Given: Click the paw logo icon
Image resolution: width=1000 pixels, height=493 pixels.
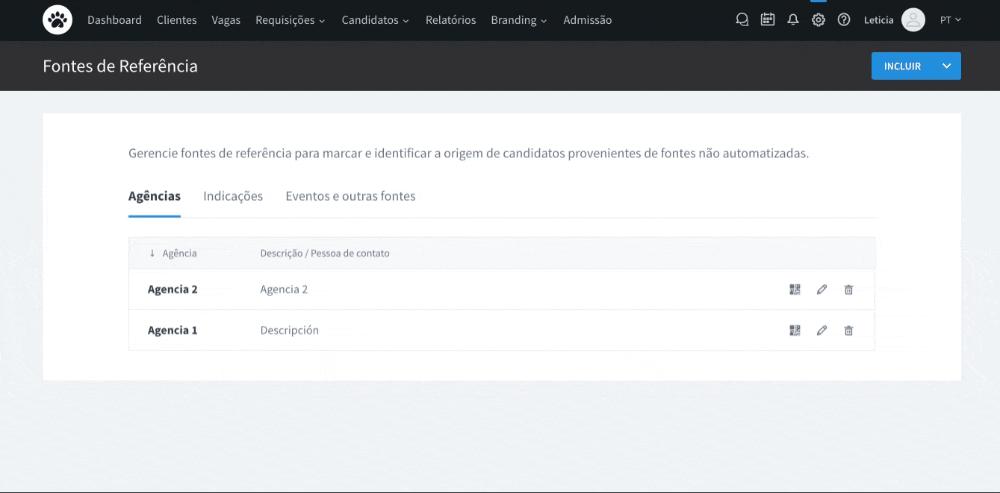Looking at the screenshot, I should pyautogui.click(x=57, y=20).
